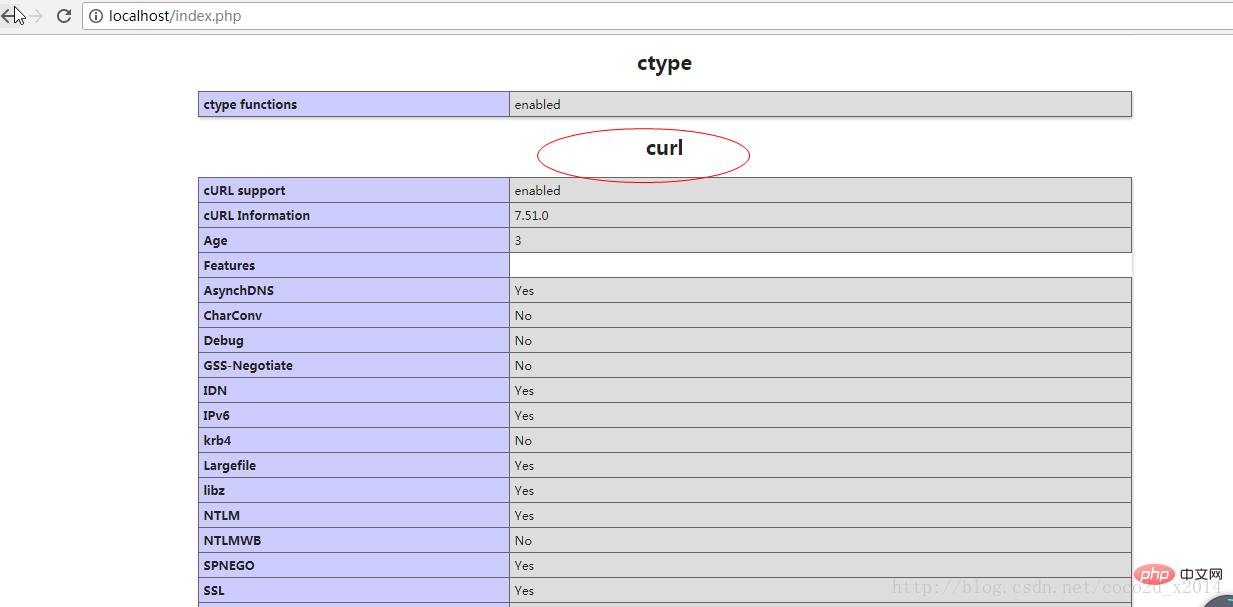Click the 'Largefile' label cell
This screenshot has width=1233, height=607.
click(x=354, y=465)
